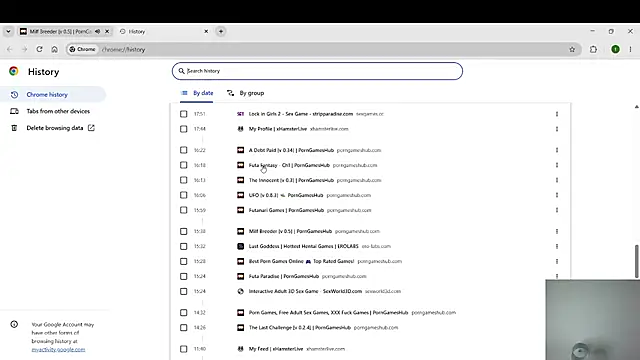Select the checkbox for the 11:40 entry
Screen dimensions: 640x360
pyautogui.click(x=184, y=349)
